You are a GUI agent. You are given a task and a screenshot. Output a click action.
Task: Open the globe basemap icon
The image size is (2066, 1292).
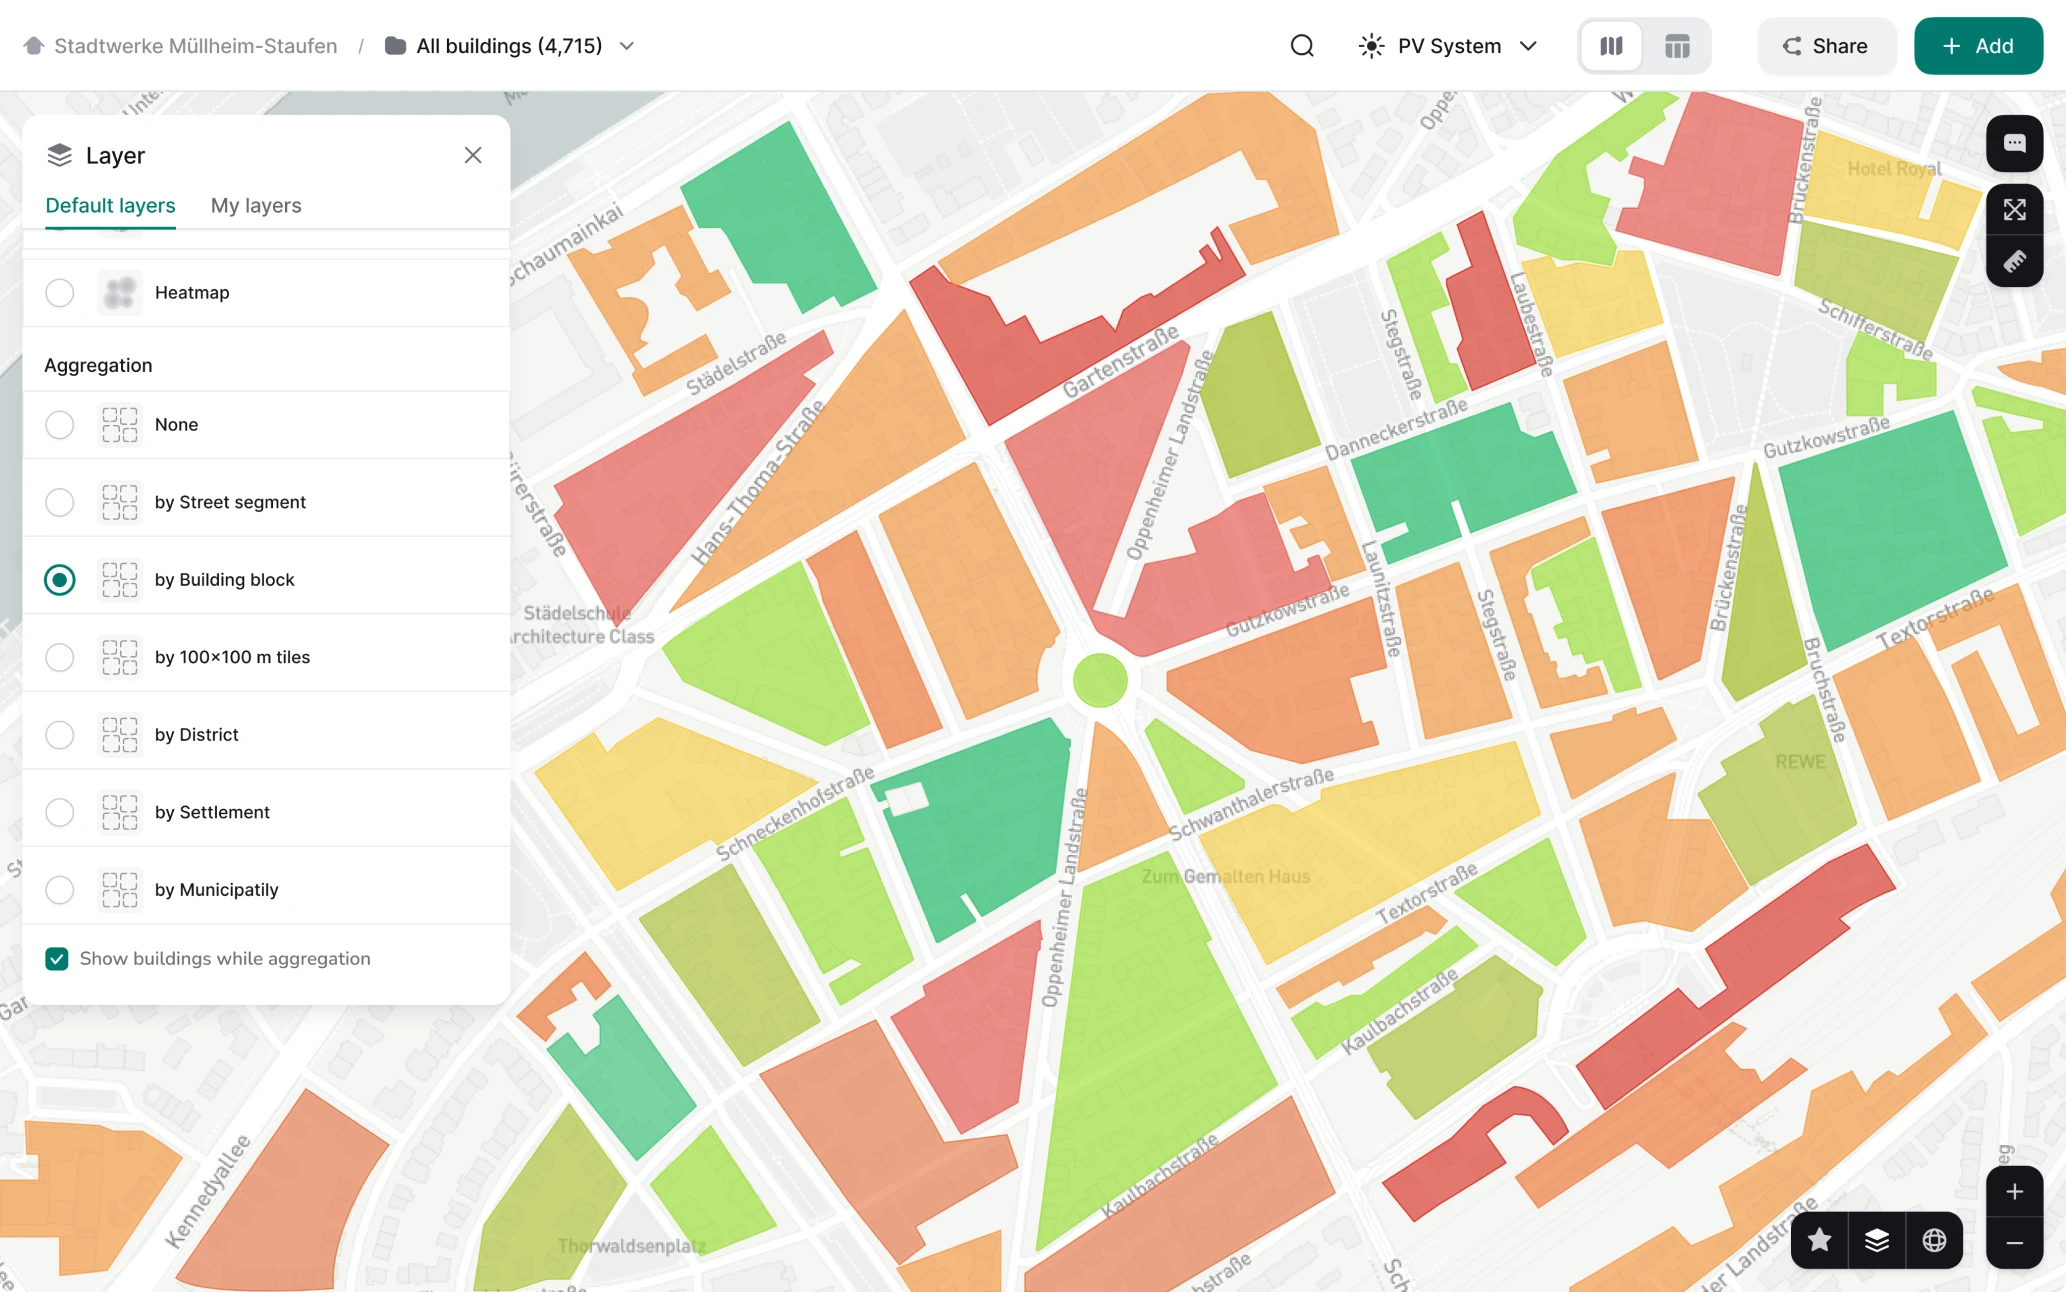click(x=1935, y=1241)
